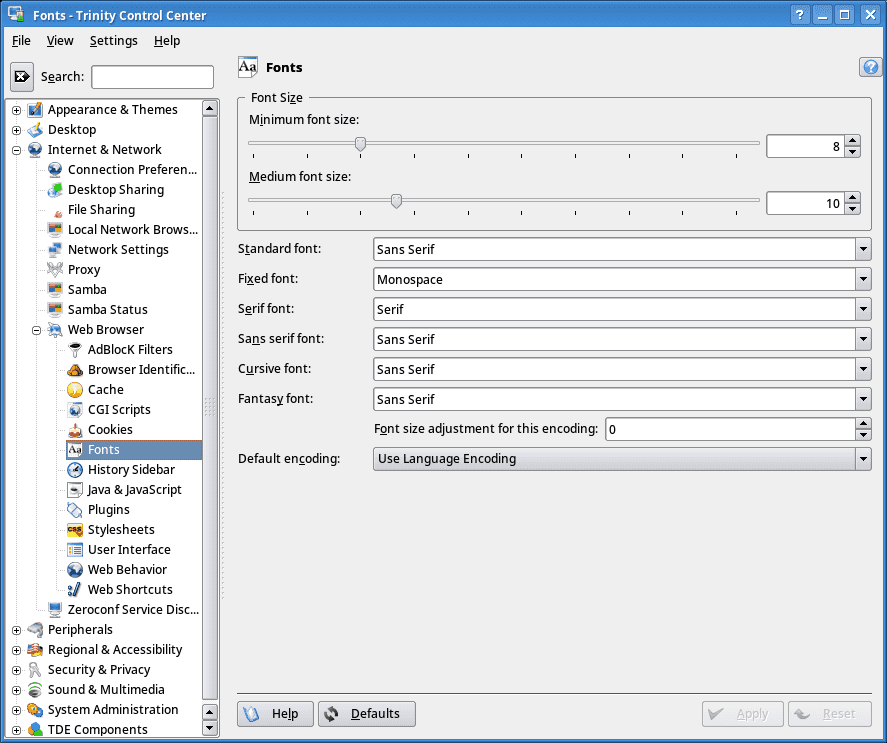The image size is (887, 743).
Task: Open the Settings menu
Action: [114, 41]
